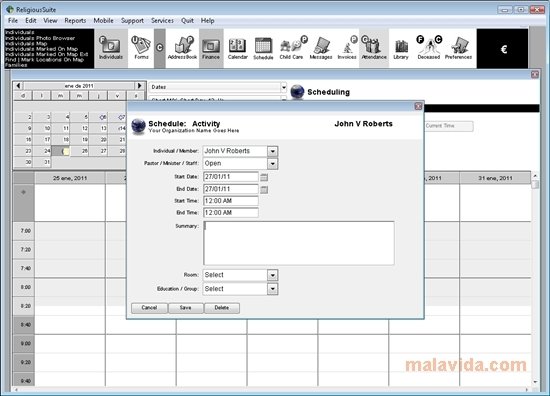Open the Finance module icon
550x396 pixels.
[211, 48]
